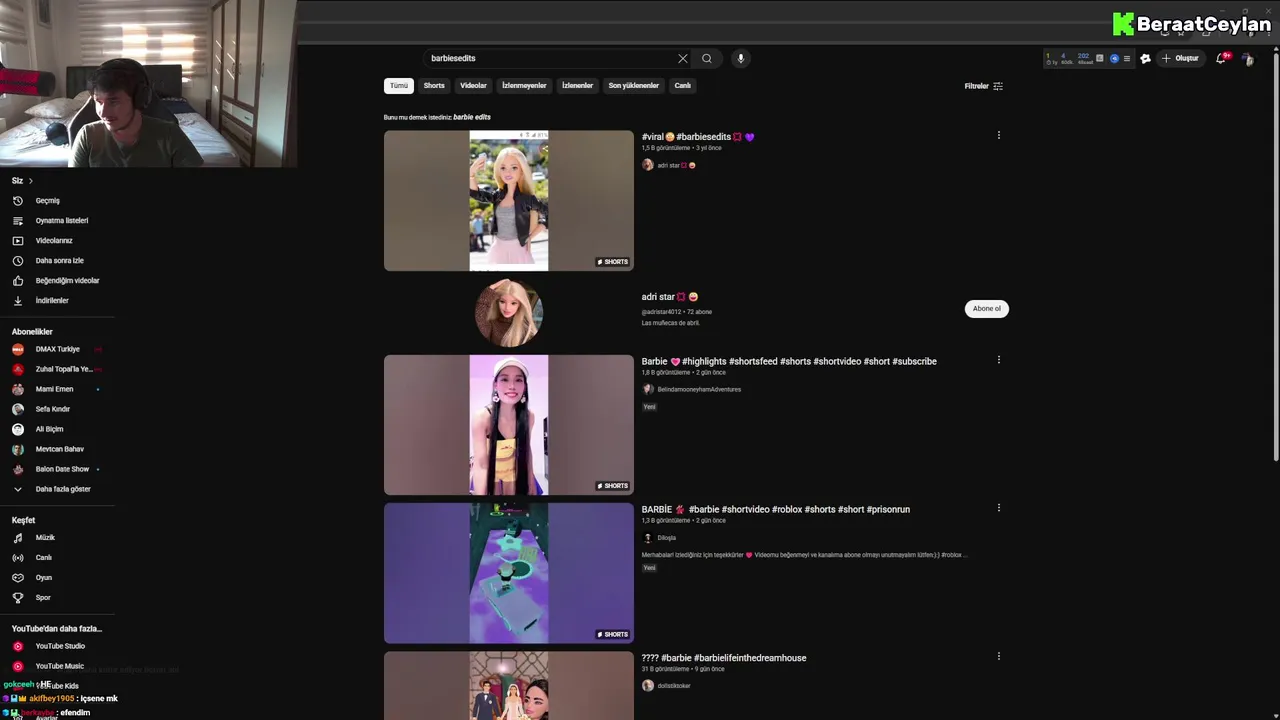Open the #viral #barbiesedits Shorts thumbnail
The height and width of the screenshot is (720, 1280).
(x=509, y=201)
